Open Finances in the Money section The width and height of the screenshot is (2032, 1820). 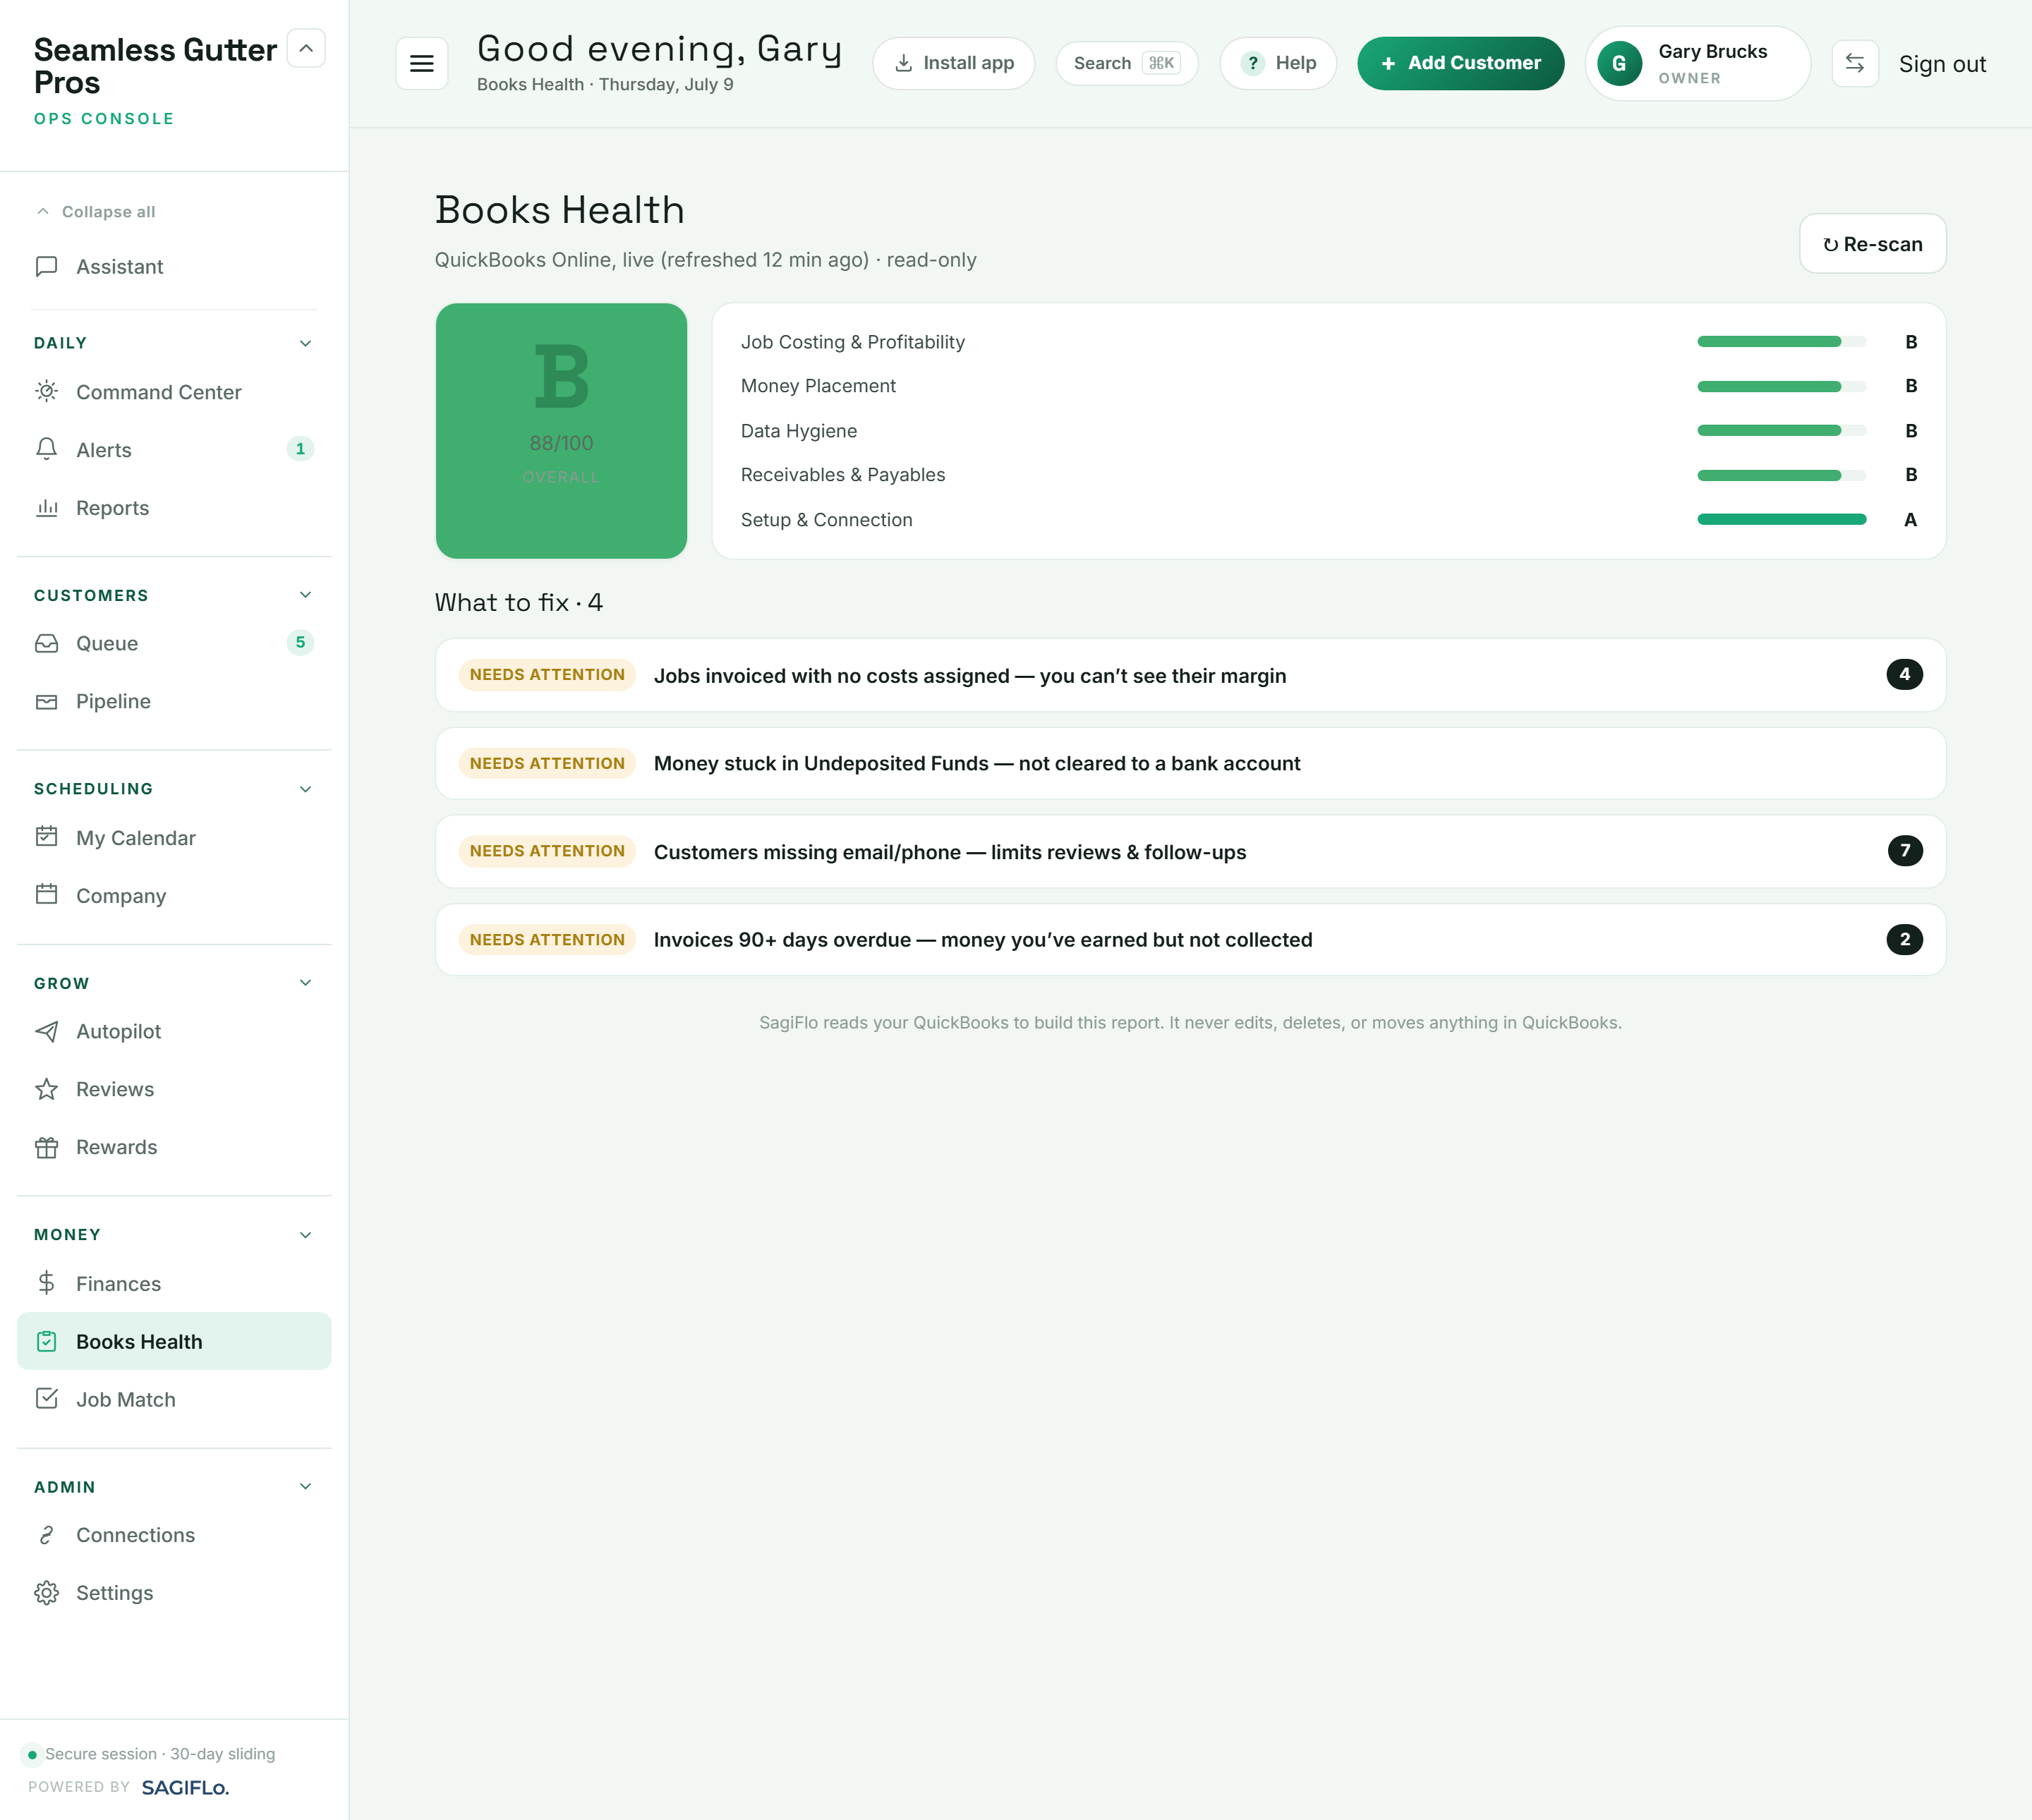pos(174,1283)
